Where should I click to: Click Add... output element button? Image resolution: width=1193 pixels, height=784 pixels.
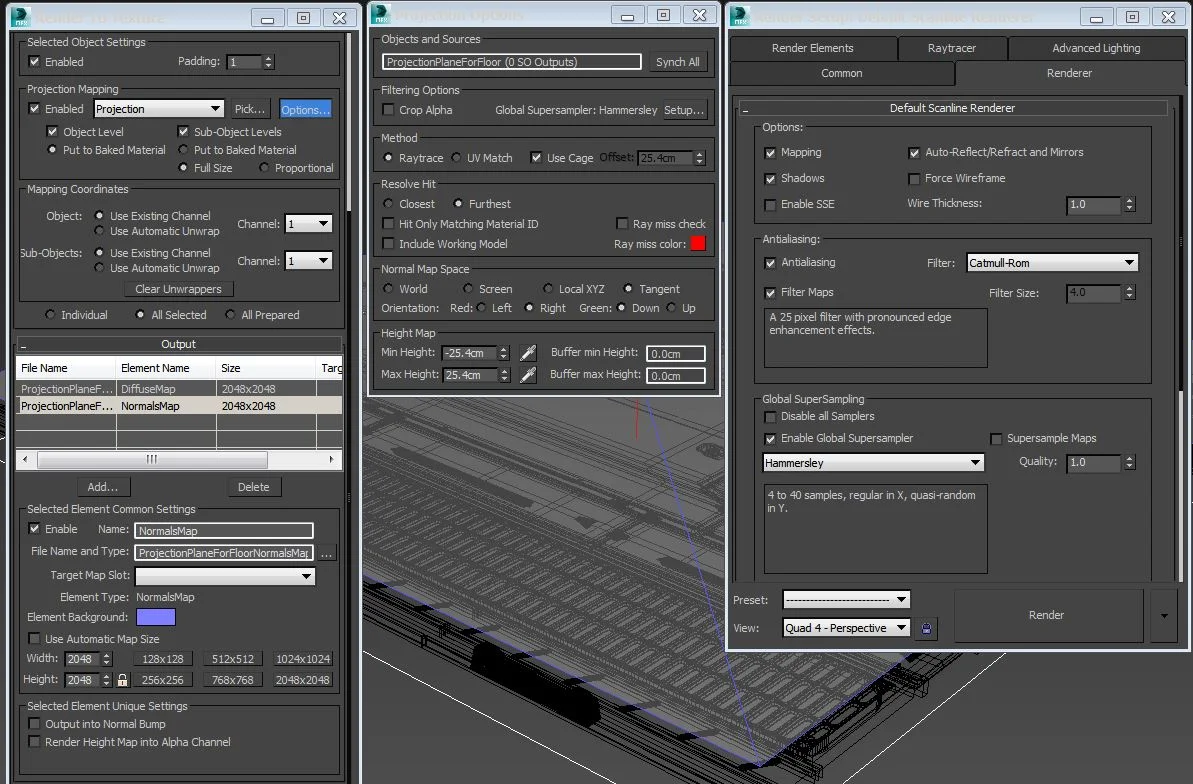pos(103,487)
